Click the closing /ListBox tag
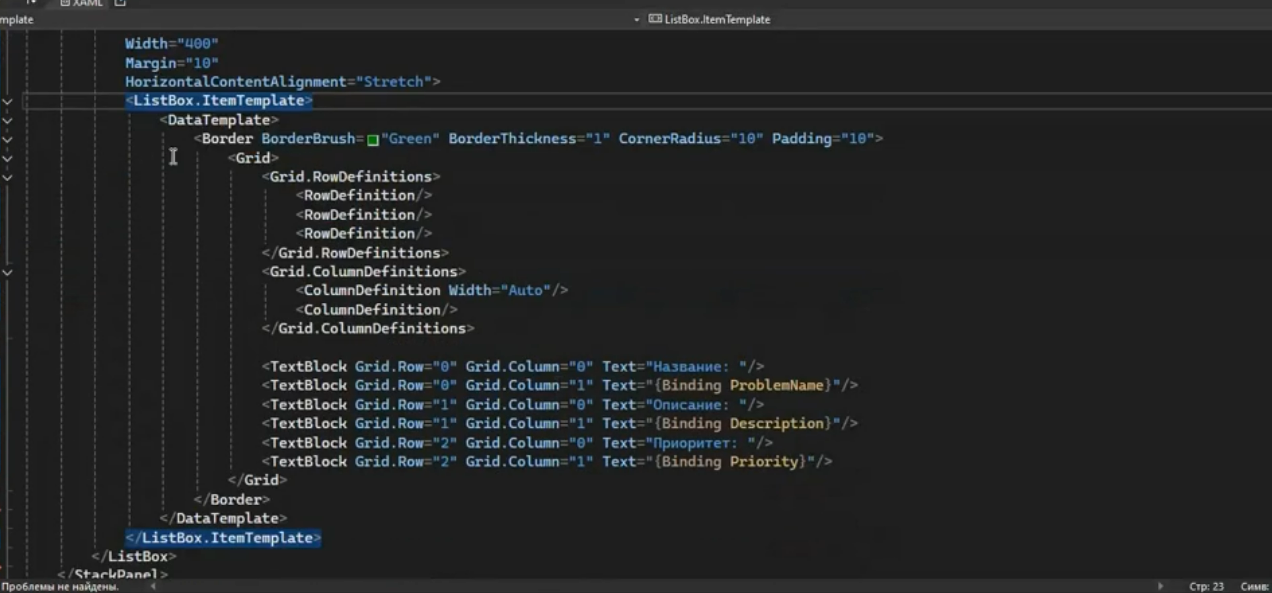The height and width of the screenshot is (593, 1272). pyautogui.click(x=133, y=557)
